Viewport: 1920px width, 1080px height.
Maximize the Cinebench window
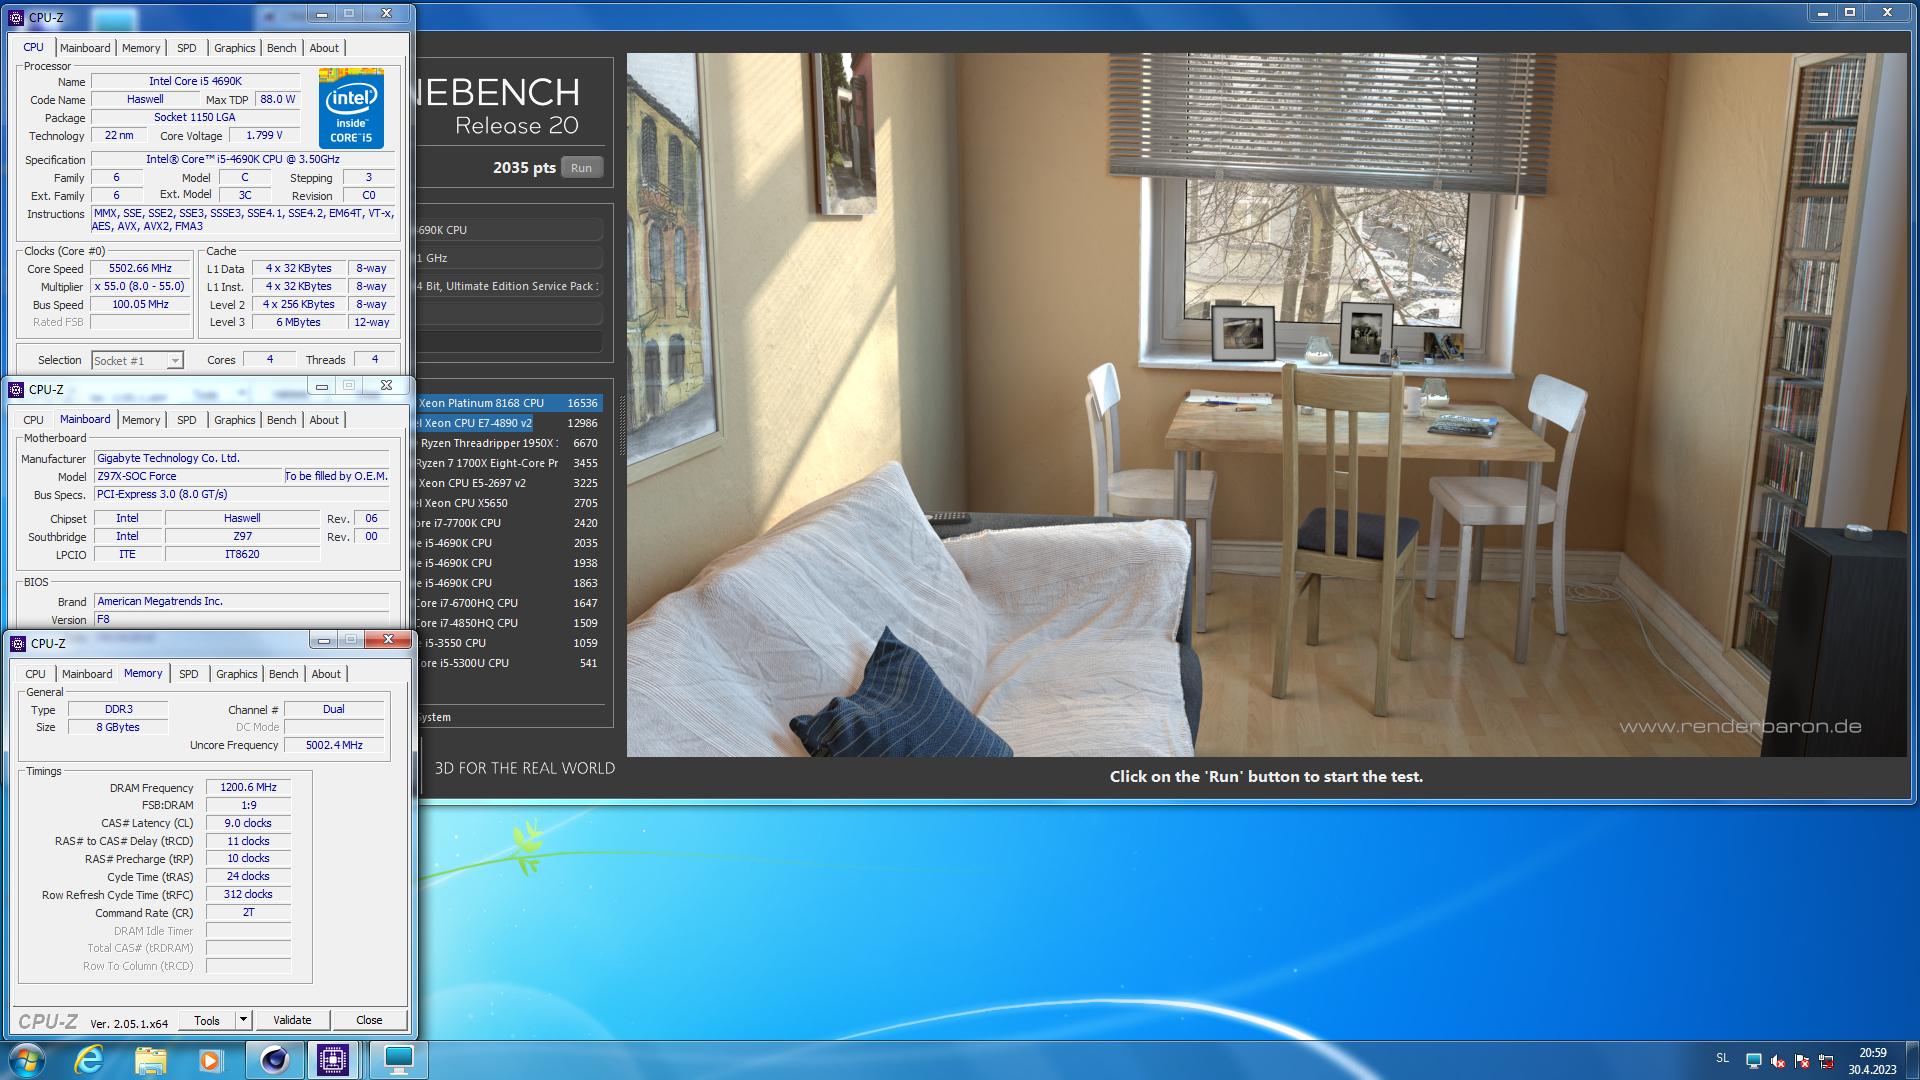(1850, 13)
